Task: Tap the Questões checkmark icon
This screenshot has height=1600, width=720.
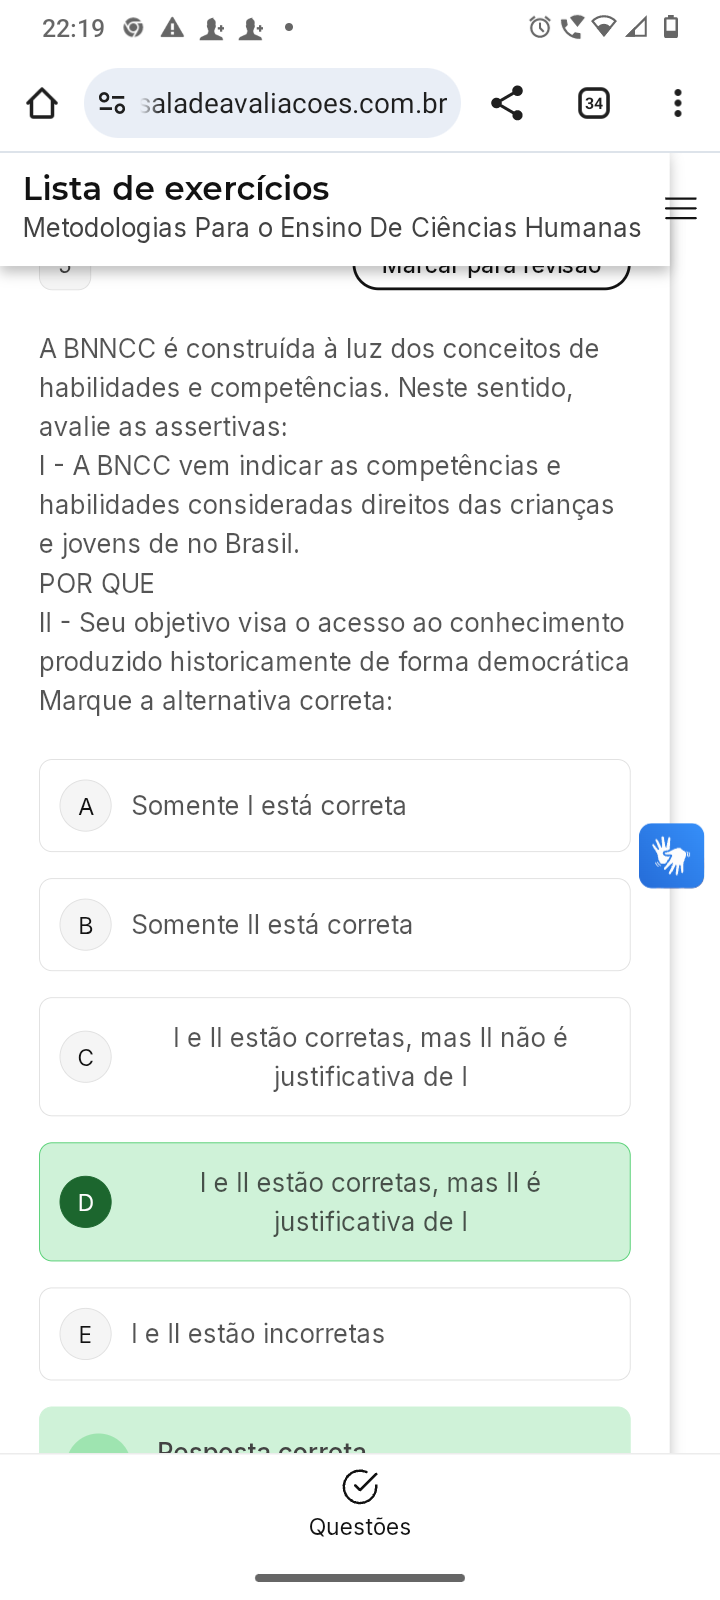Action: [x=360, y=1487]
